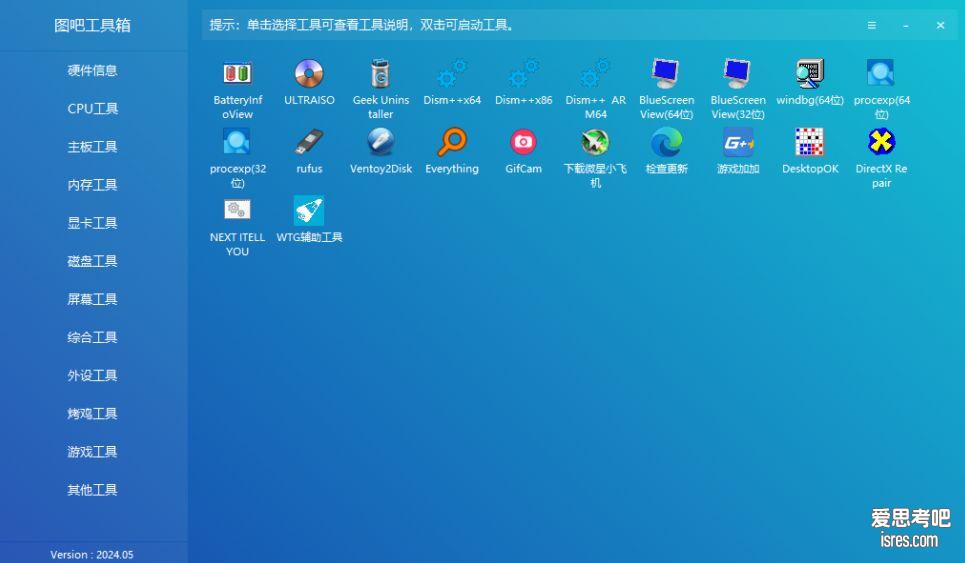Select the Ventoy2Disk icon
This screenshot has width=965, height=563.
pyautogui.click(x=380, y=142)
